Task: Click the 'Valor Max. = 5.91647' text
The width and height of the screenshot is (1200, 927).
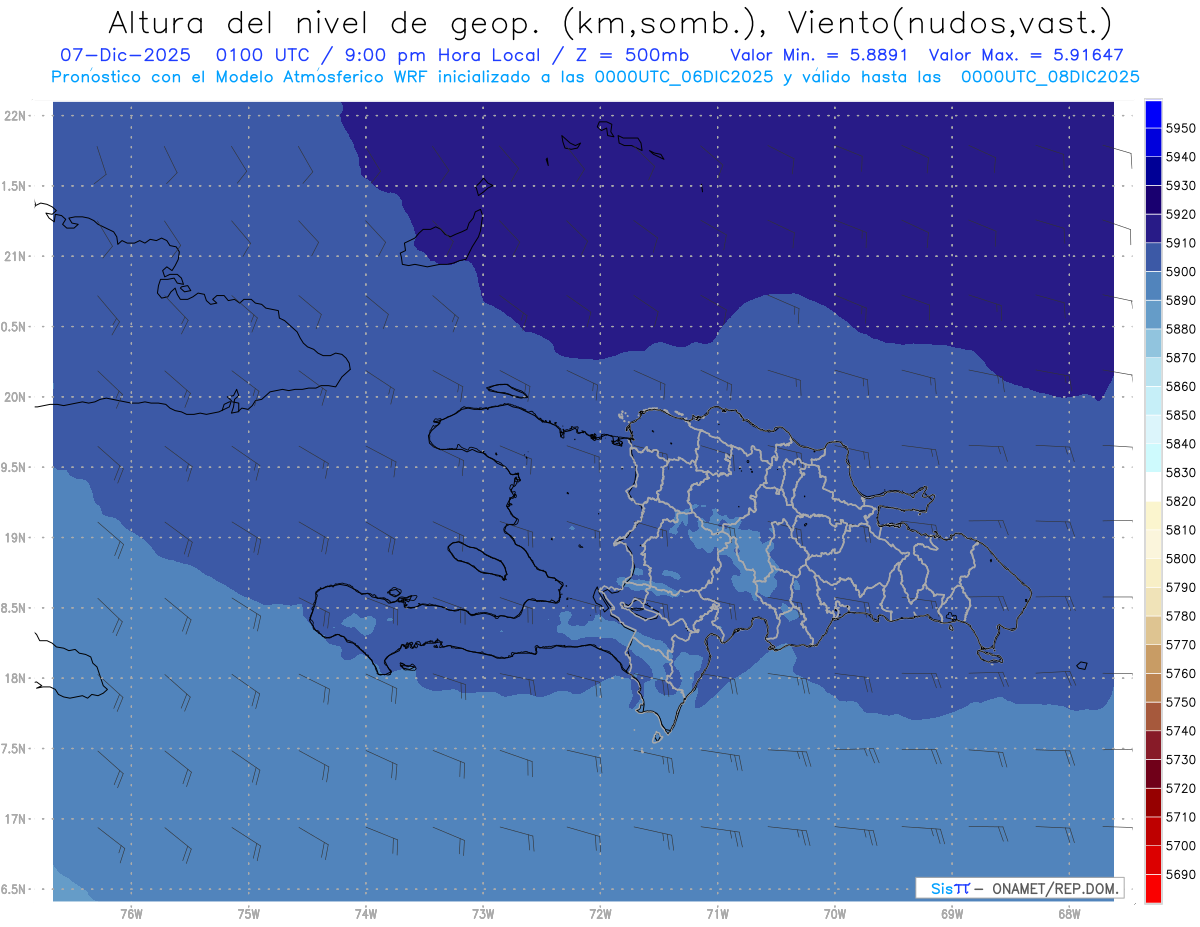Action: click(1026, 55)
